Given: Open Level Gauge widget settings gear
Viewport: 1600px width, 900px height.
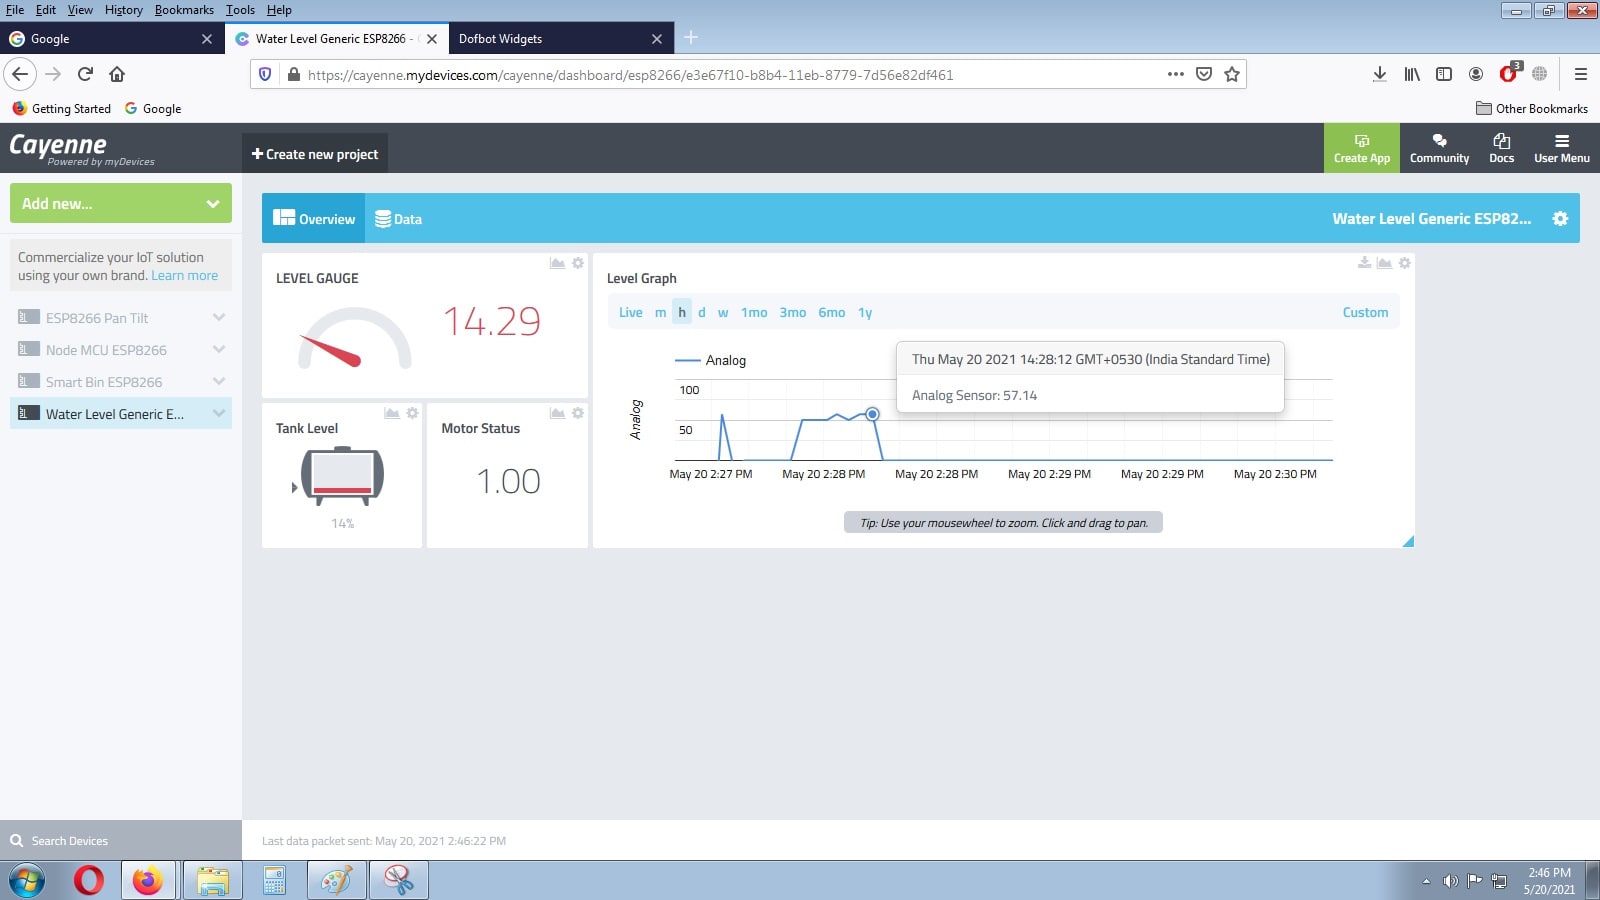Looking at the screenshot, I should 577,263.
